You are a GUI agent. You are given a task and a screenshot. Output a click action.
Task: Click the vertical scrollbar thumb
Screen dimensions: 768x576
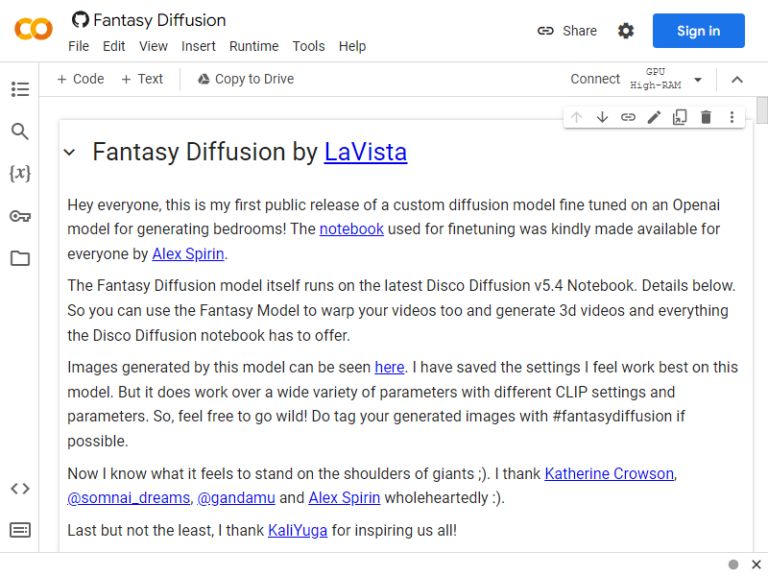(762, 111)
